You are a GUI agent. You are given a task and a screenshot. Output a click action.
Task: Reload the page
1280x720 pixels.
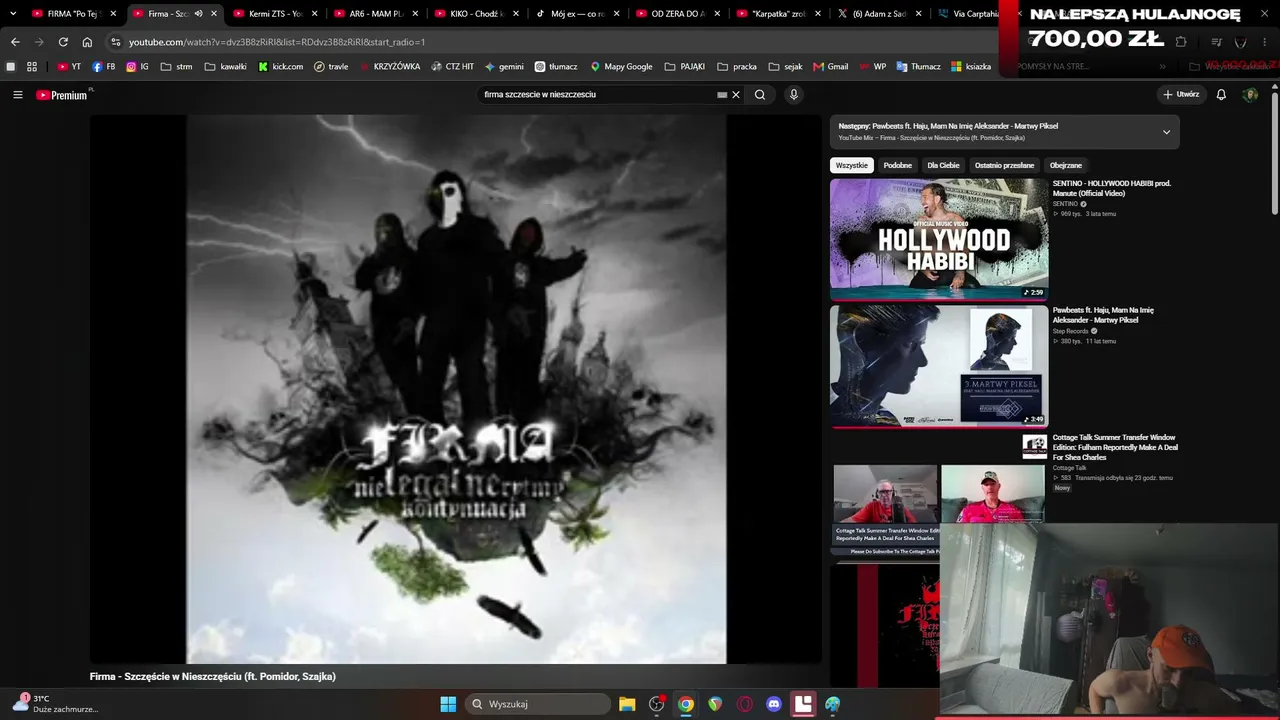(63, 42)
